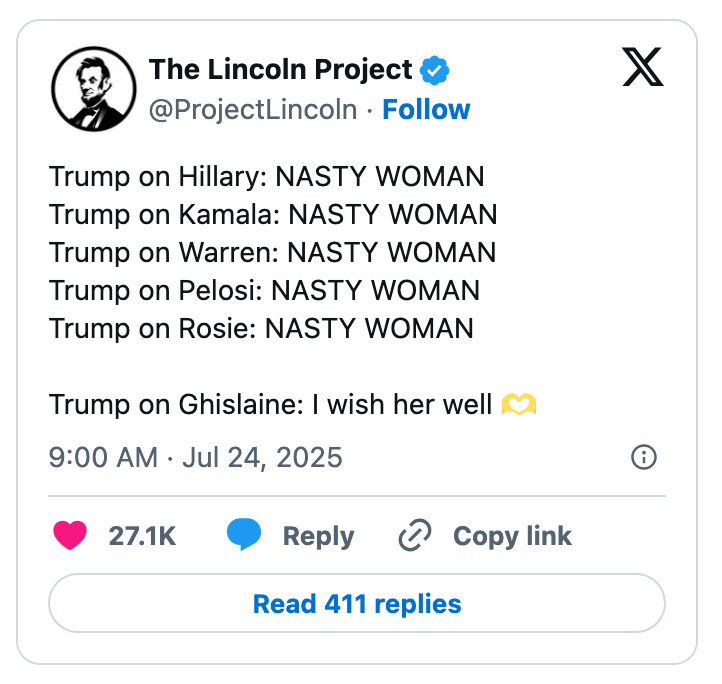Click the yellow heart hands emoji

coord(519,405)
